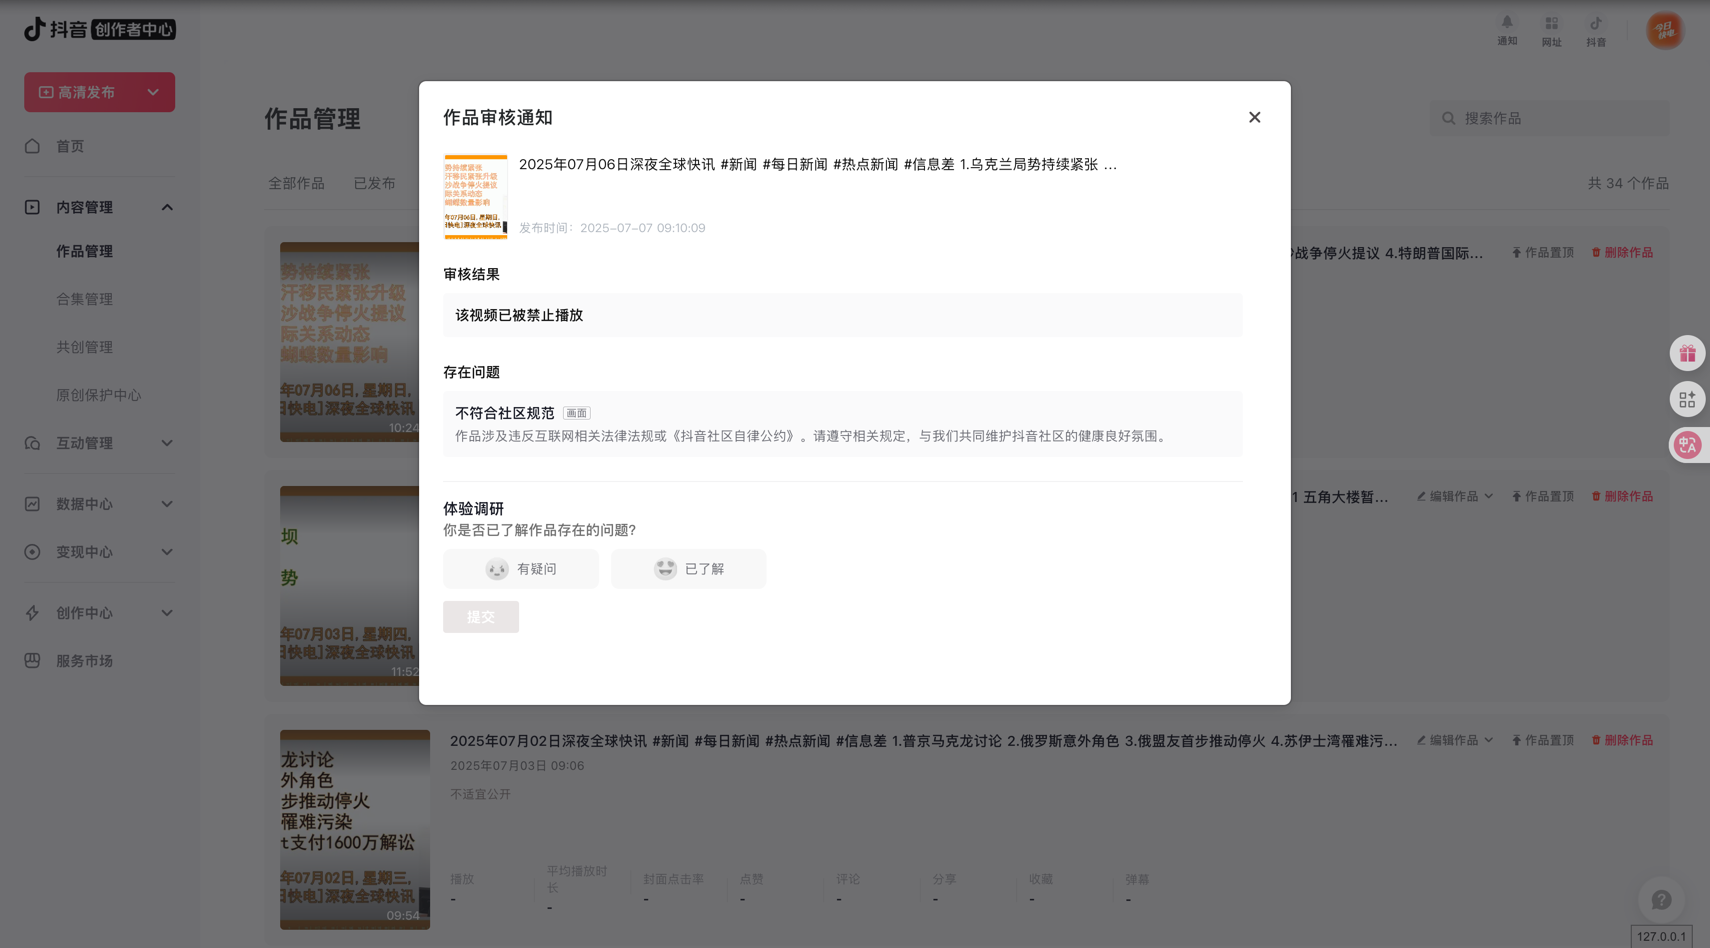The image size is (1710, 948).
Task: Click the translate icon on right edge
Action: coord(1687,446)
